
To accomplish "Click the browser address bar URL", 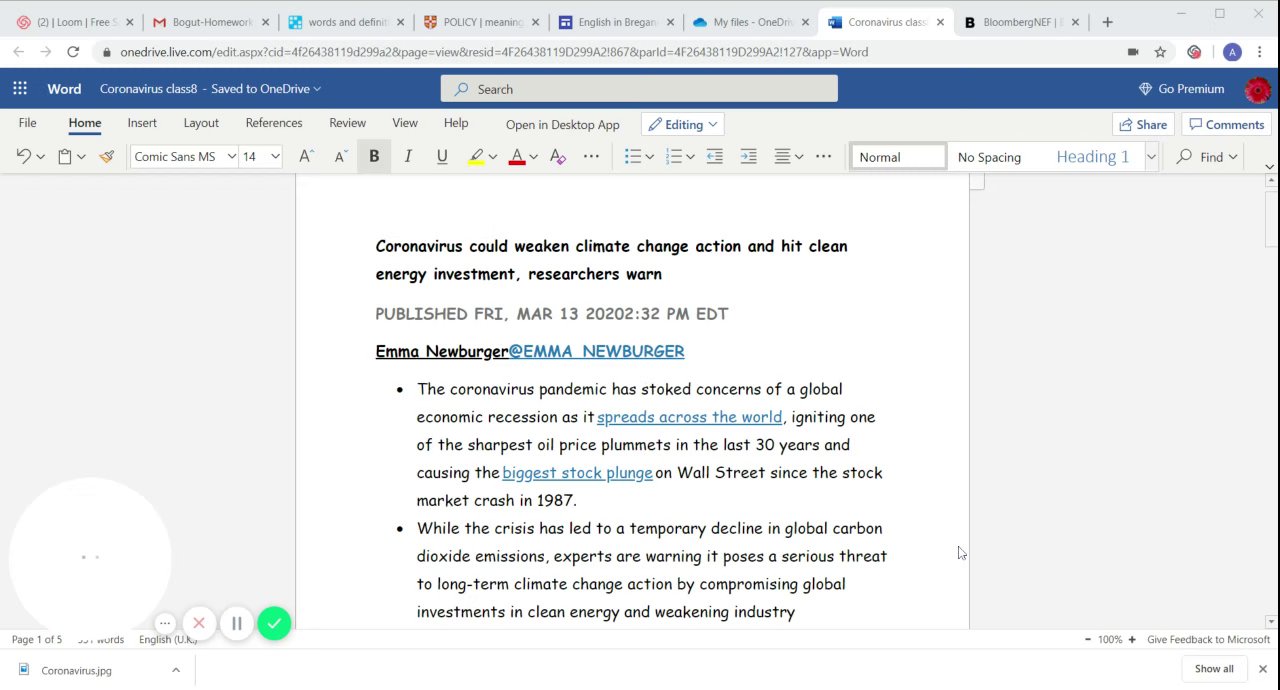I will pyautogui.click(x=494, y=52).
